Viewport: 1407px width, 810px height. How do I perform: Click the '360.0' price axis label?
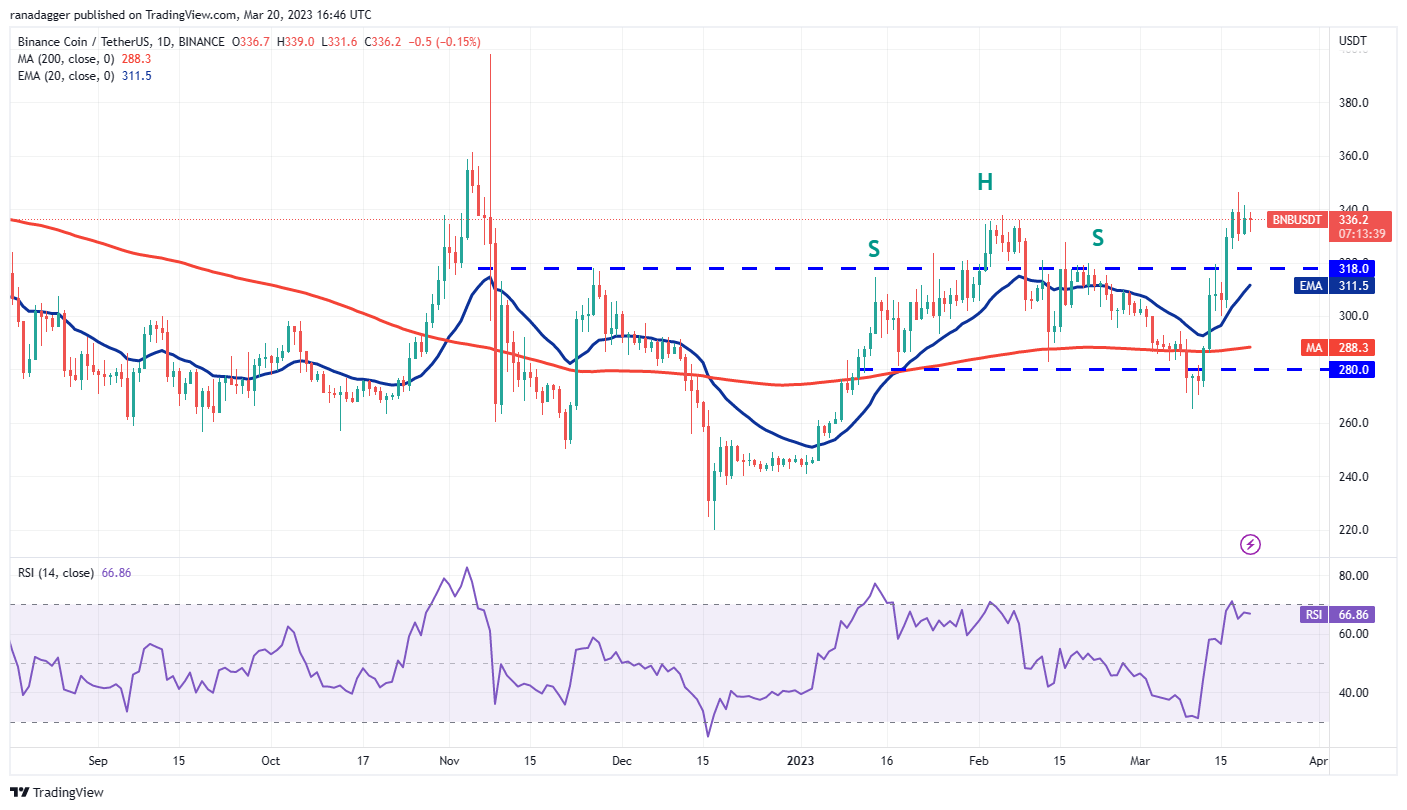coord(1354,156)
